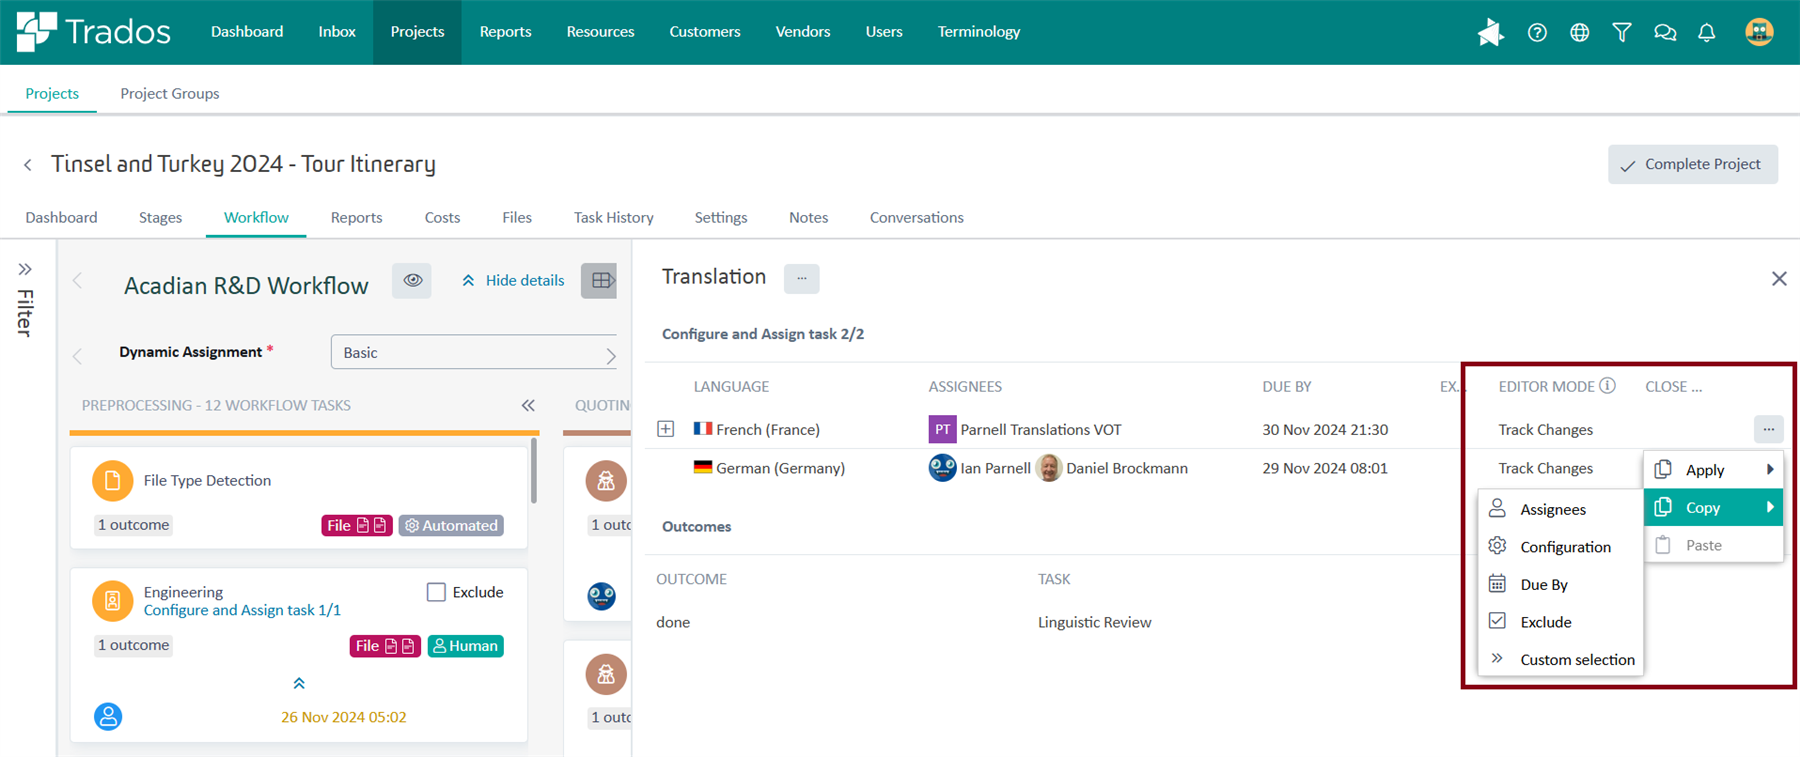Collapse the Preprocessing stage column

[x=528, y=405]
